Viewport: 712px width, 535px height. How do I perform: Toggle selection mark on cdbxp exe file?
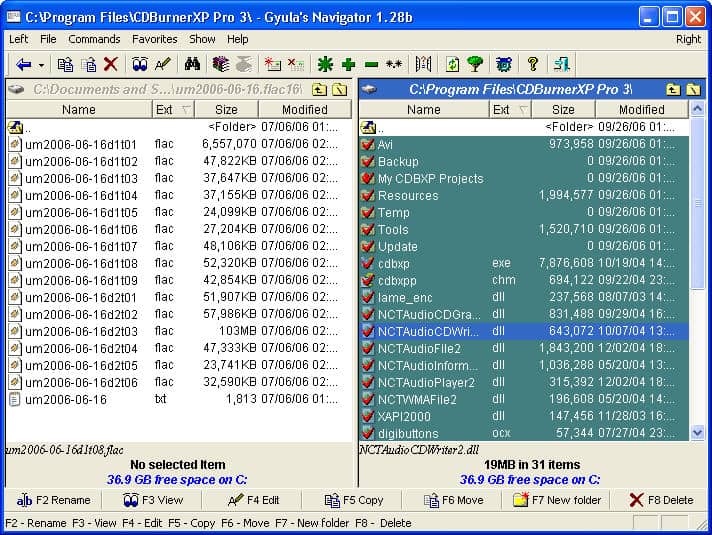click(368, 264)
